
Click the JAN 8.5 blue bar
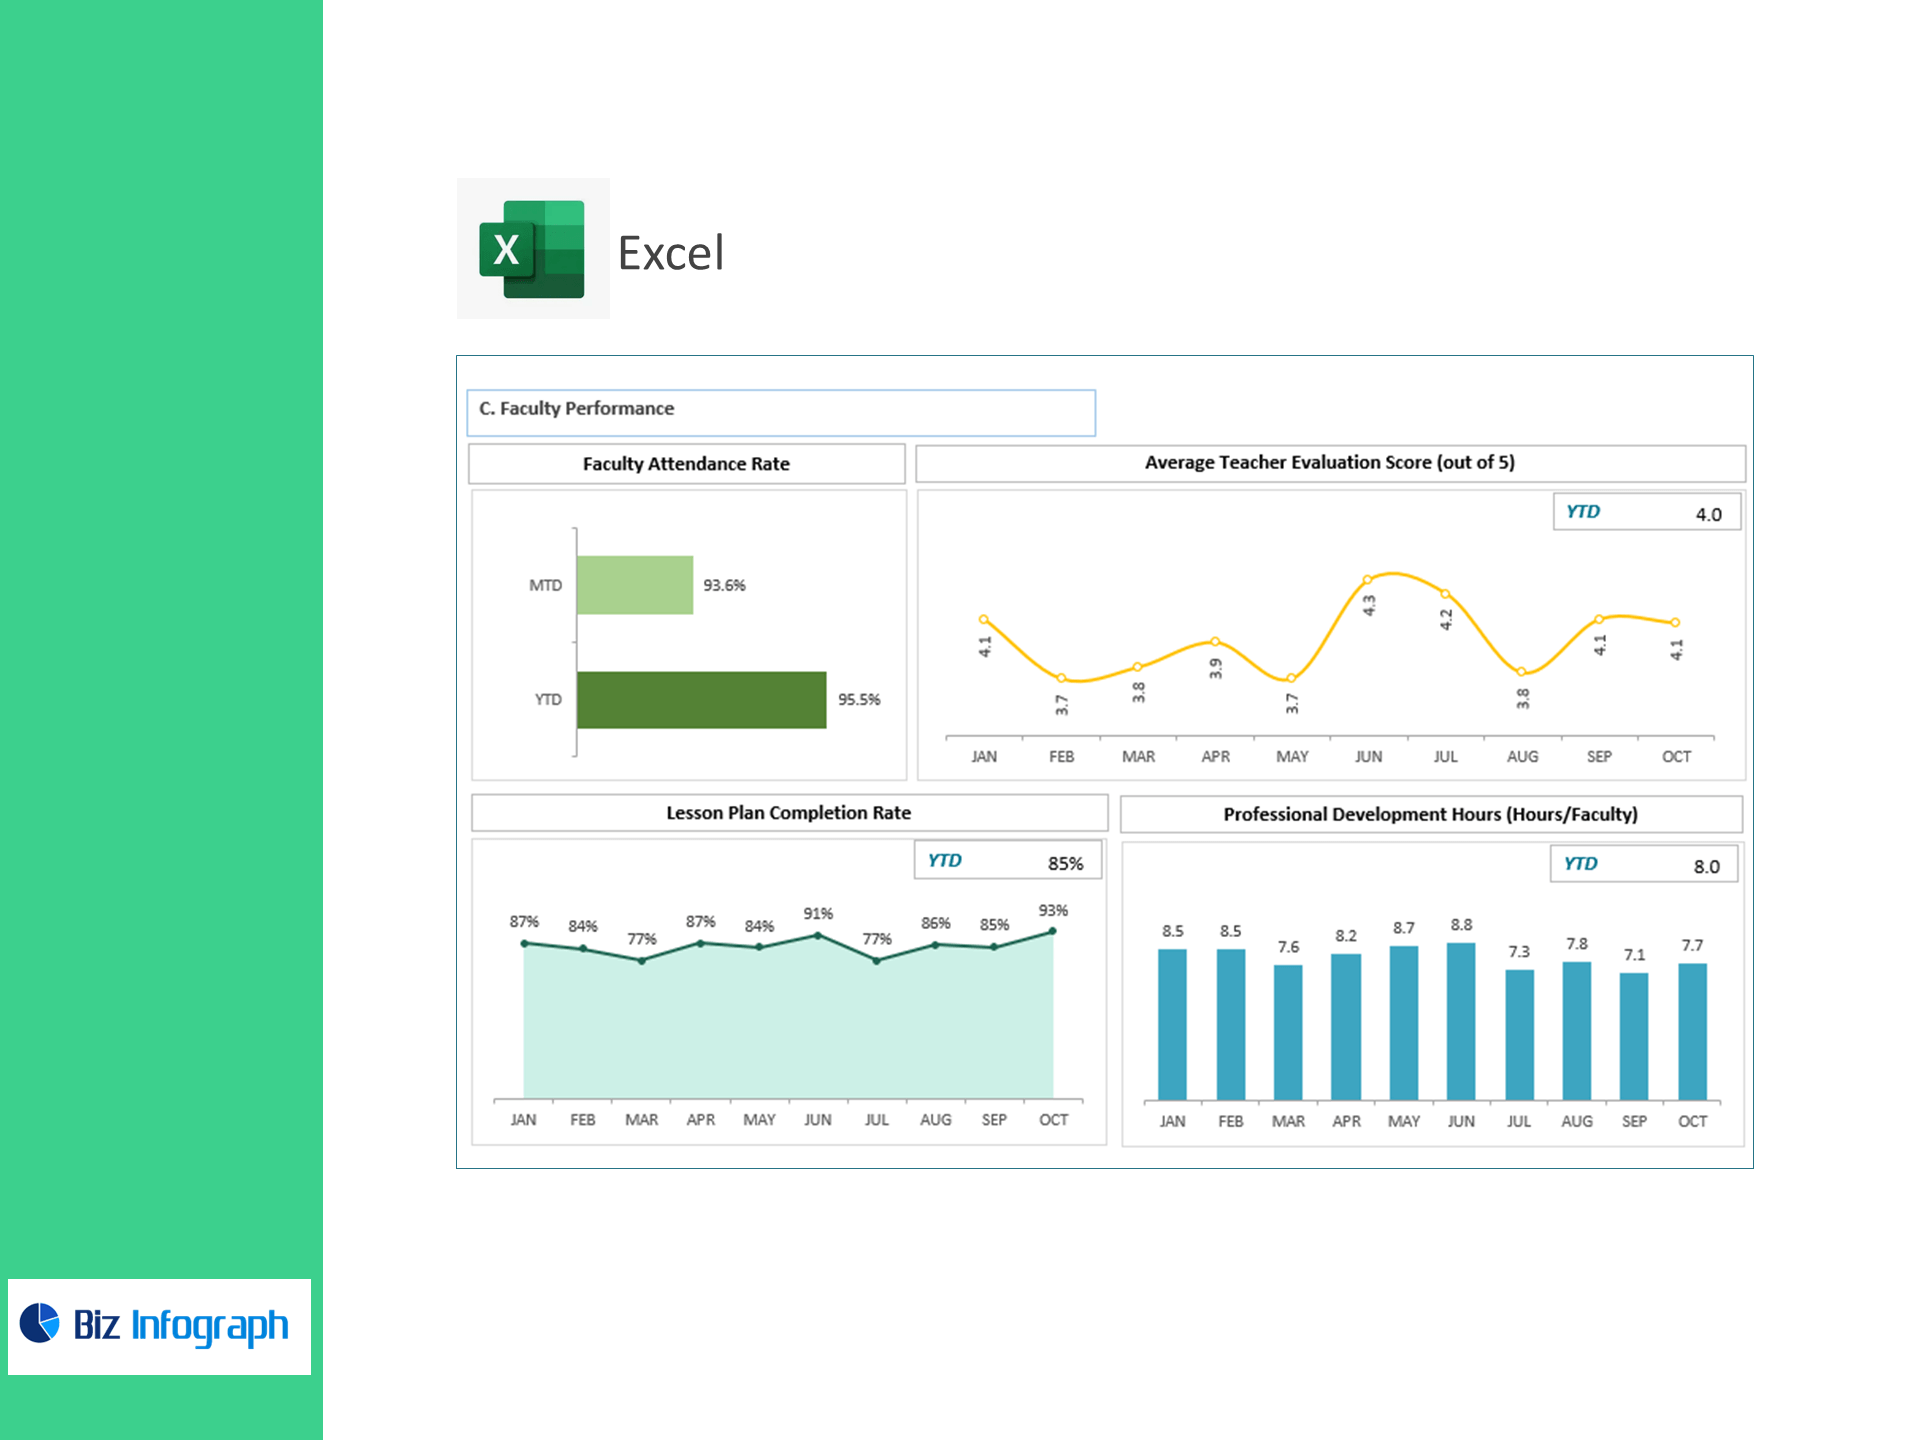coord(1172,1023)
